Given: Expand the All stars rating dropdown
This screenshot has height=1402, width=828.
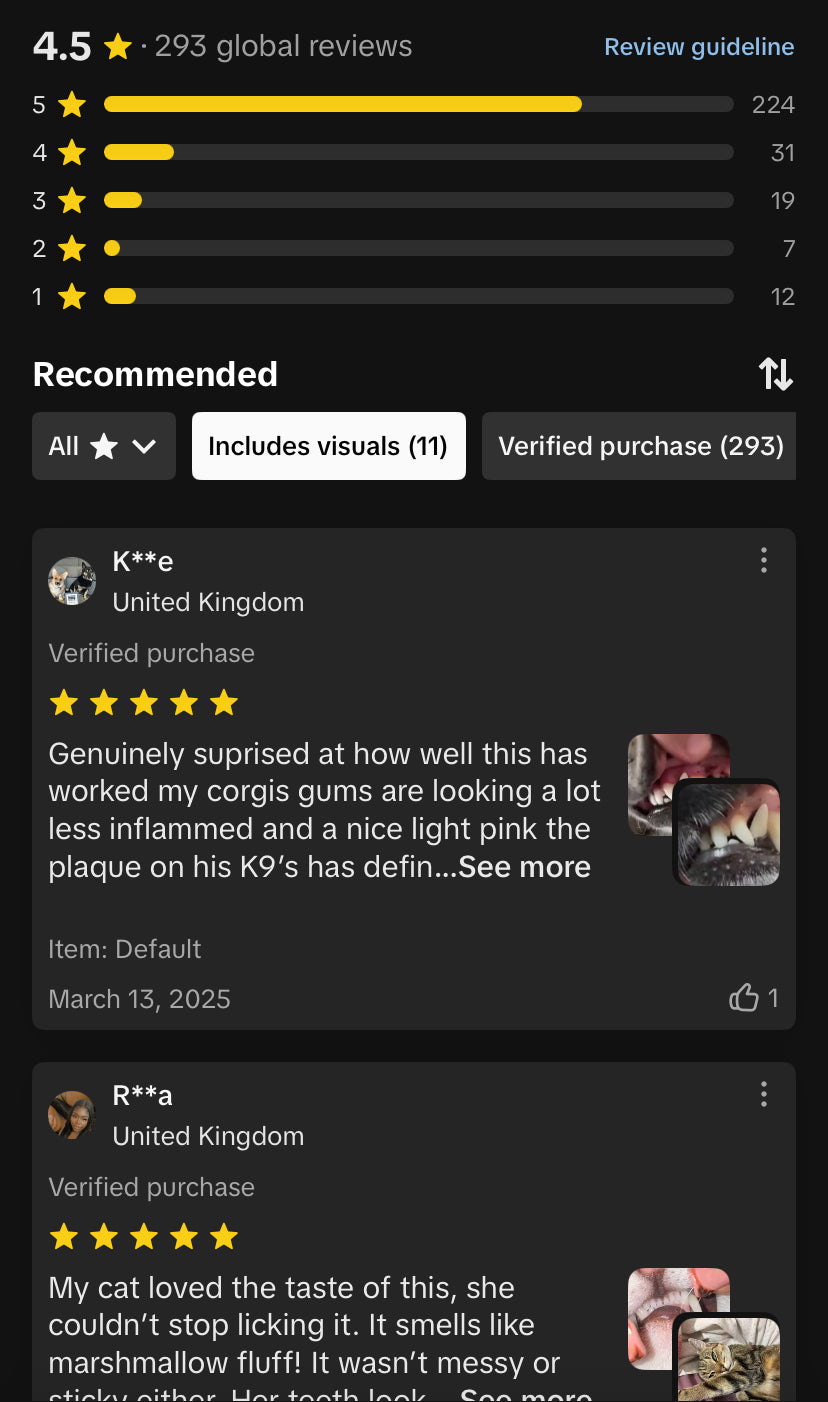Looking at the screenshot, I should coord(104,446).
